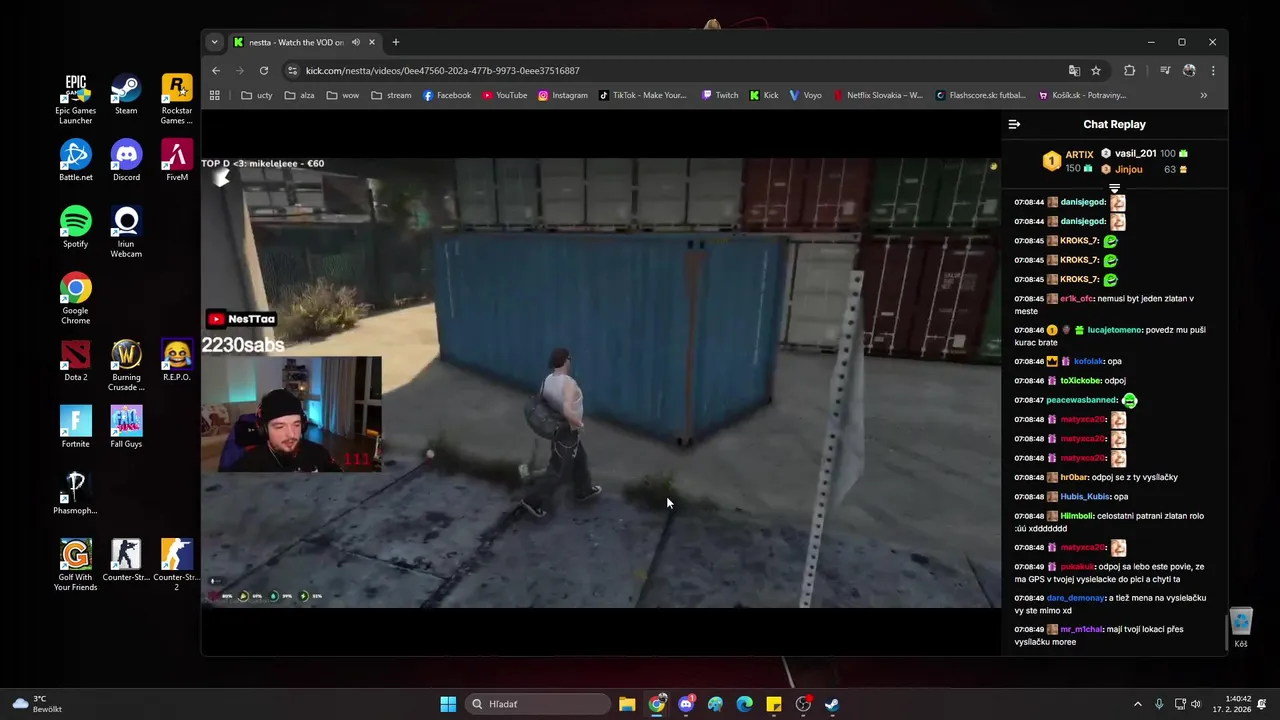1280x720 pixels.
Task: Open the tab search dropdown arrow
Action: coord(214,42)
